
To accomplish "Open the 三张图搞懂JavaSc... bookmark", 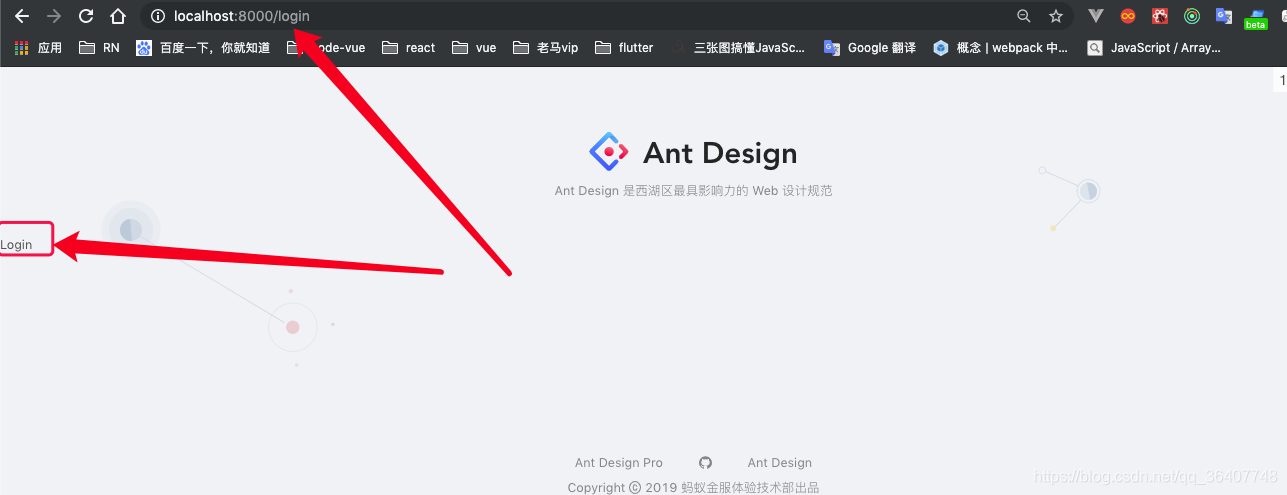I will click(738, 47).
